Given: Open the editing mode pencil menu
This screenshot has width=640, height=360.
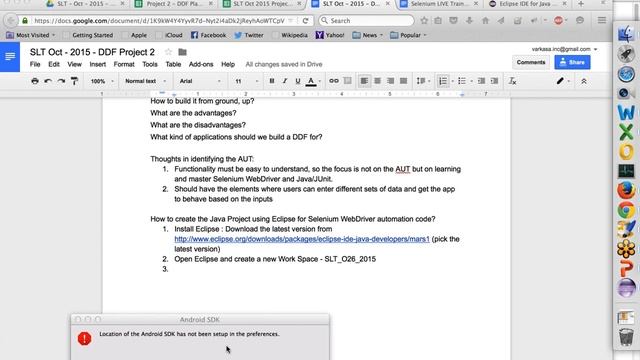Looking at the screenshot, I should tap(563, 81).
